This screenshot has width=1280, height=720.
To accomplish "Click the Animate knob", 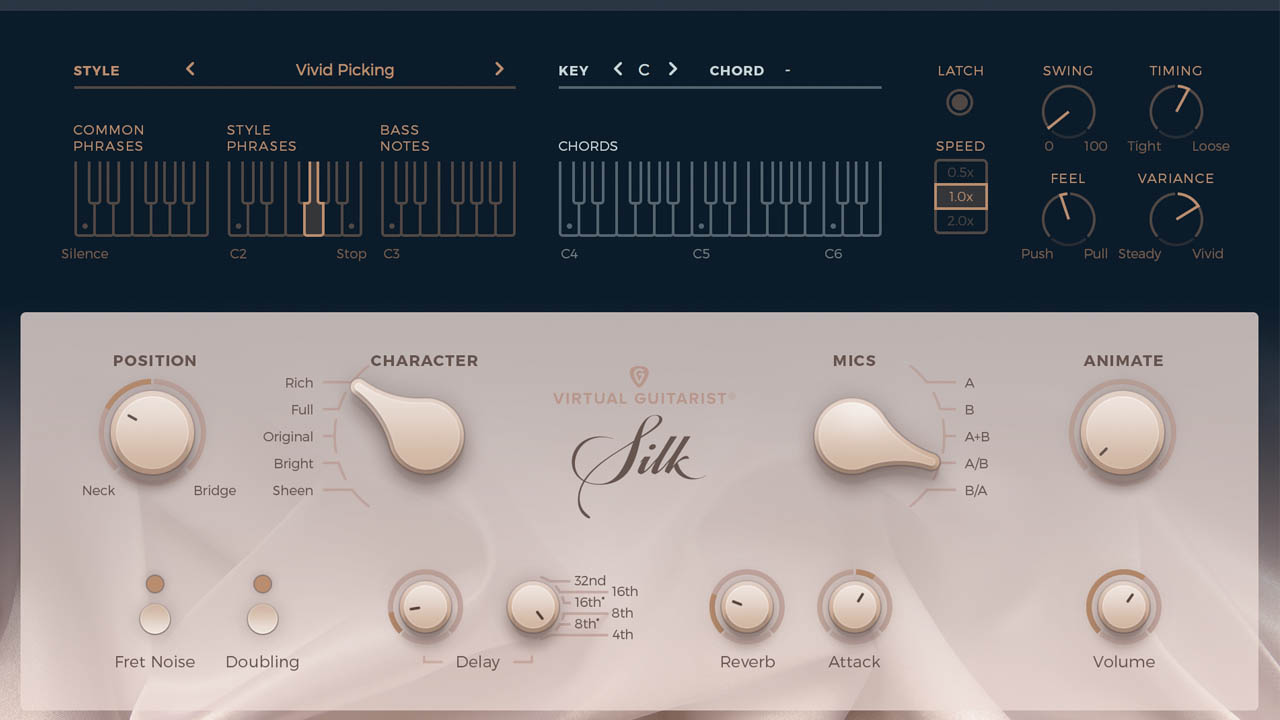I will (1122, 432).
